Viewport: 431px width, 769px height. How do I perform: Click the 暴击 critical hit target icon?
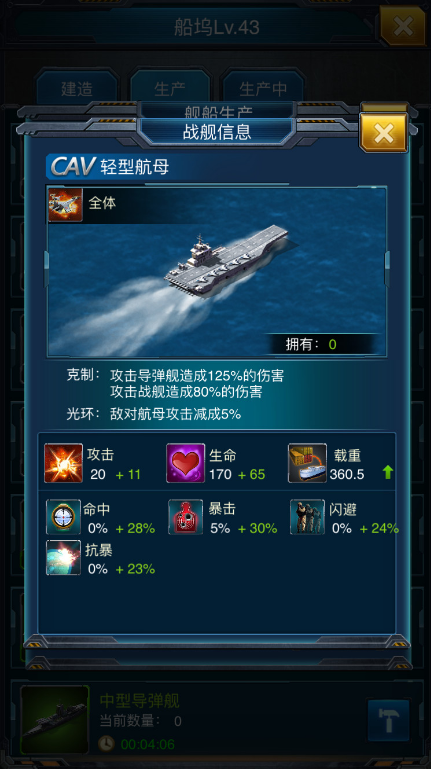185,516
